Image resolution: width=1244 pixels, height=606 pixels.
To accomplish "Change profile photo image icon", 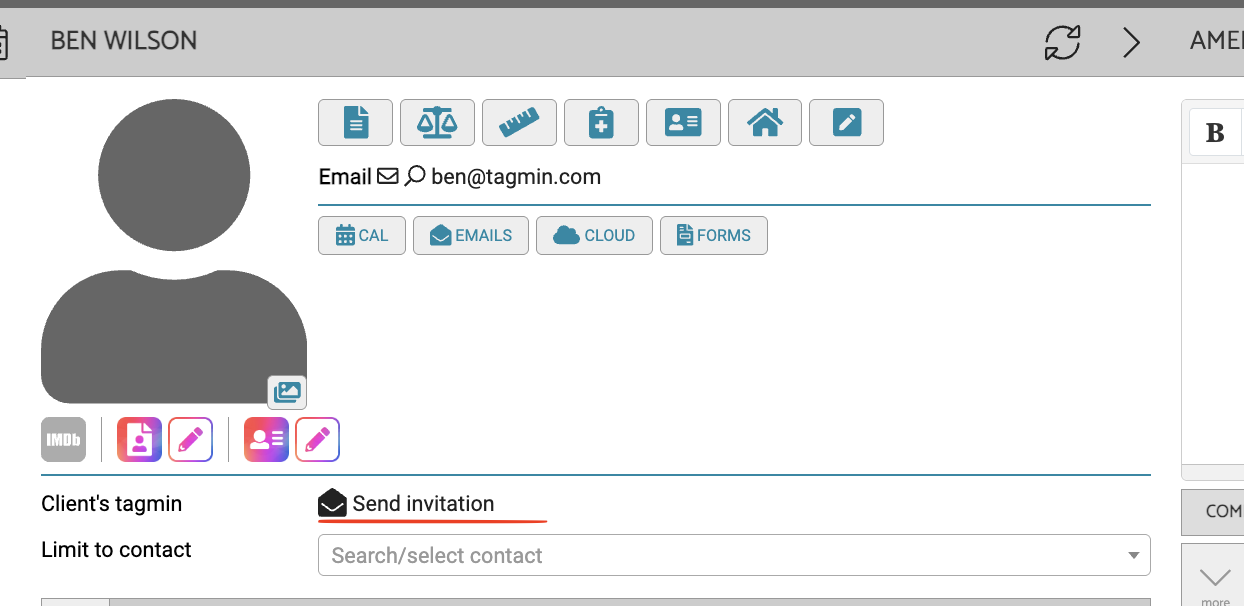I will (x=287, y=391).
